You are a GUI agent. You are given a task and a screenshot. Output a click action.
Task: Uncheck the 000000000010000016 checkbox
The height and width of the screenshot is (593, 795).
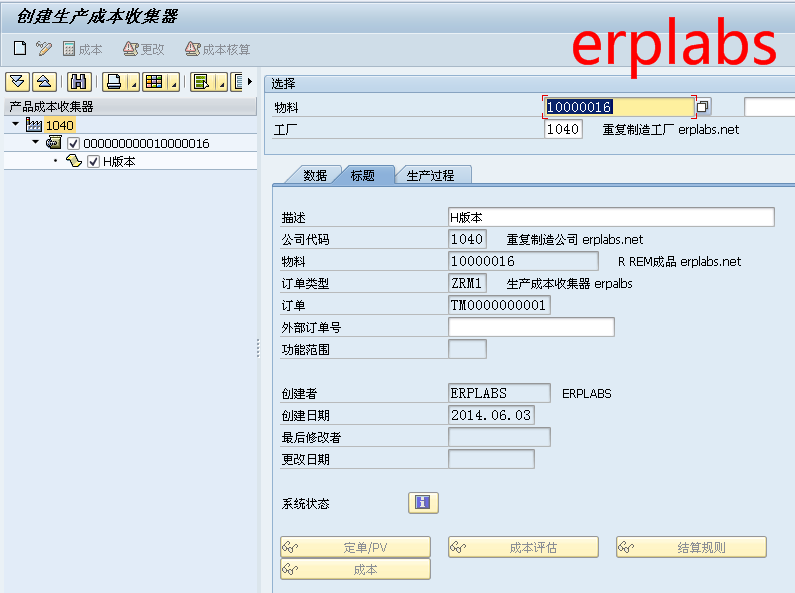tap(74, 143)
